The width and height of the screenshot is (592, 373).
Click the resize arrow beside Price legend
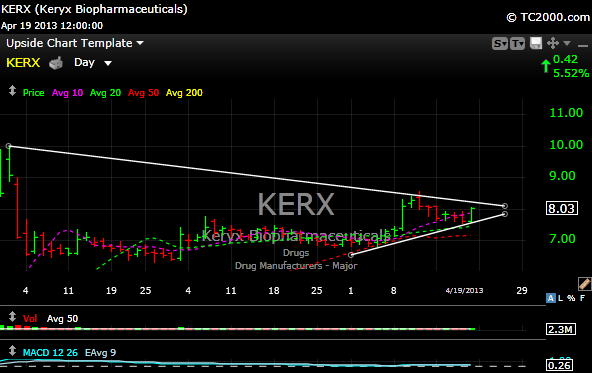click(x=12, y=91)
